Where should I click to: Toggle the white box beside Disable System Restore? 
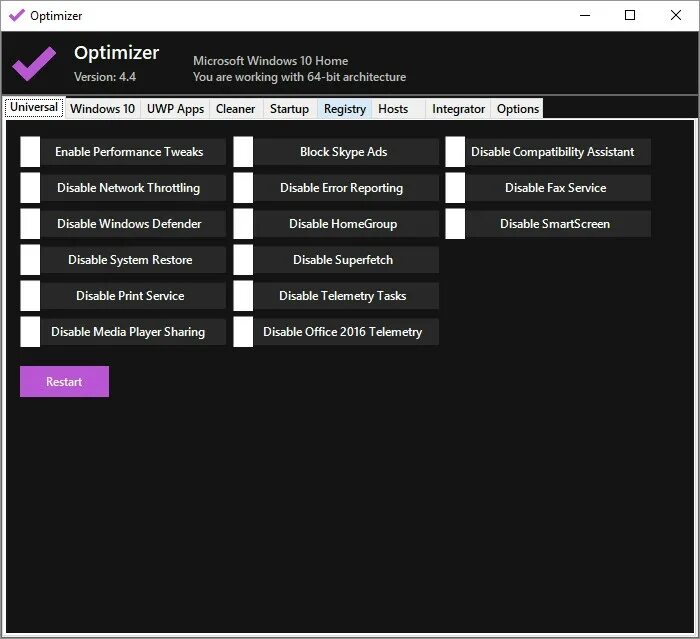(x=30, y=260)
